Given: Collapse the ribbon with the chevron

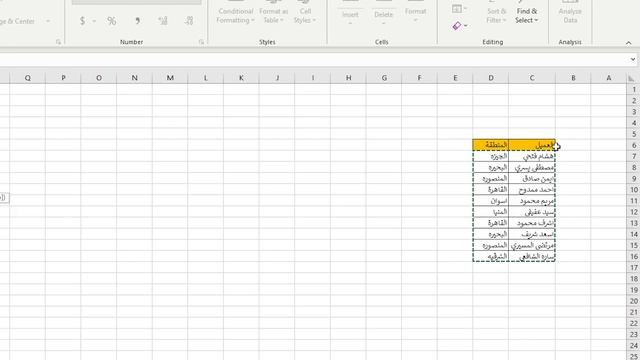Looking at the screenshot, I should (629, 43).
